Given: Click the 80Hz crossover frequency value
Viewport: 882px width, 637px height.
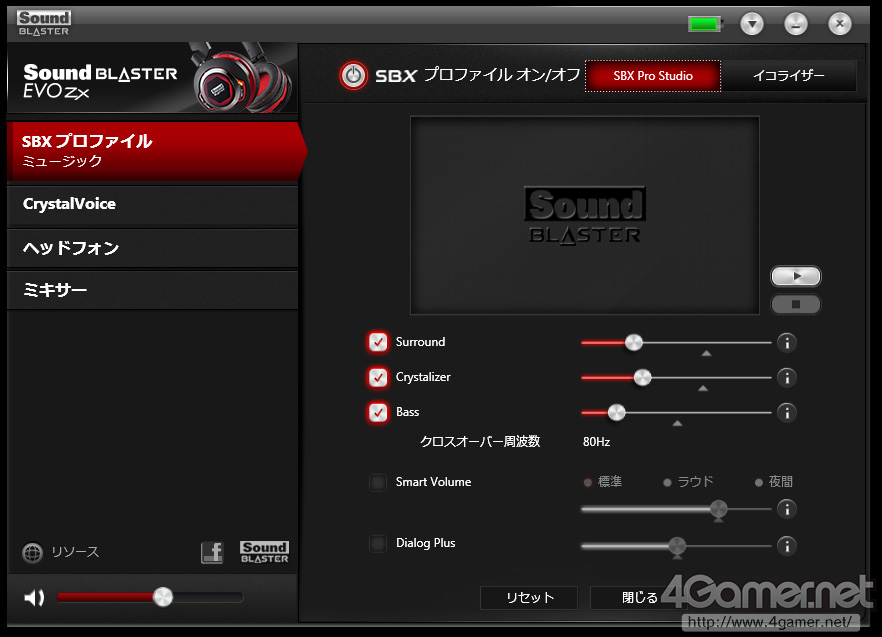Looking at the screenshot, I should tap(596, 442).
